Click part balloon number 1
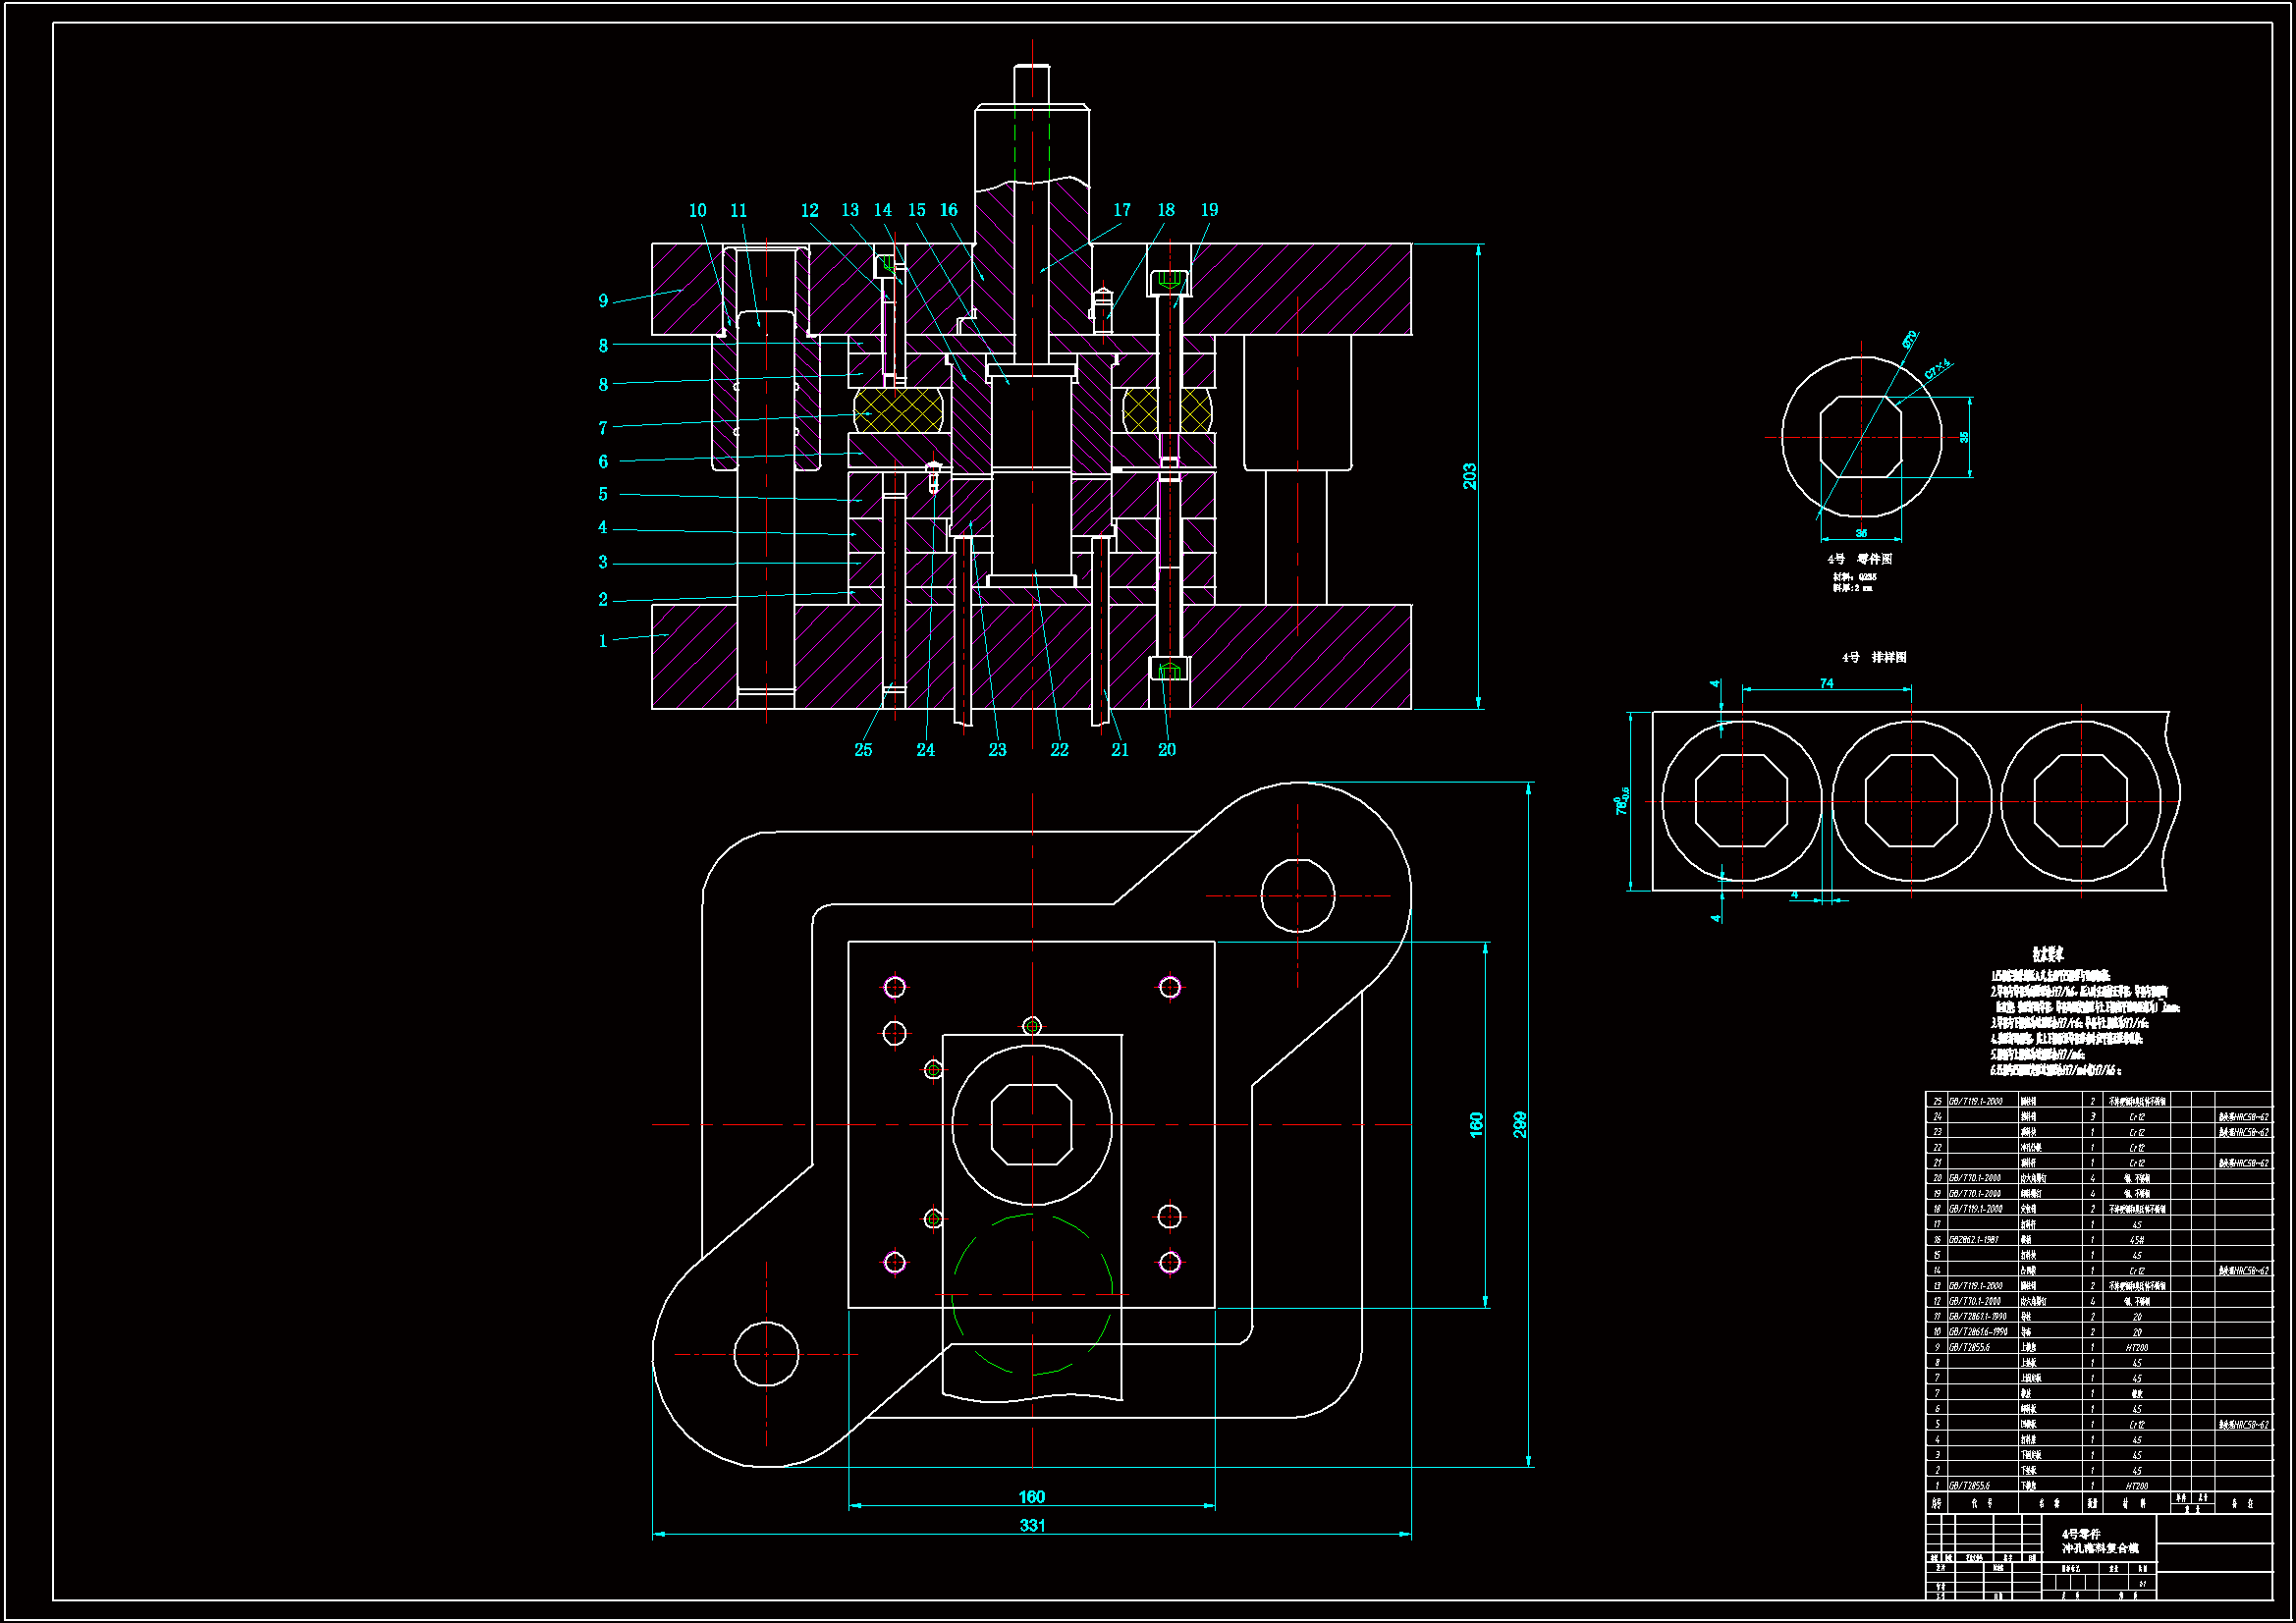The width and height of the screenshot is (2296, 1623). point(603,641)
